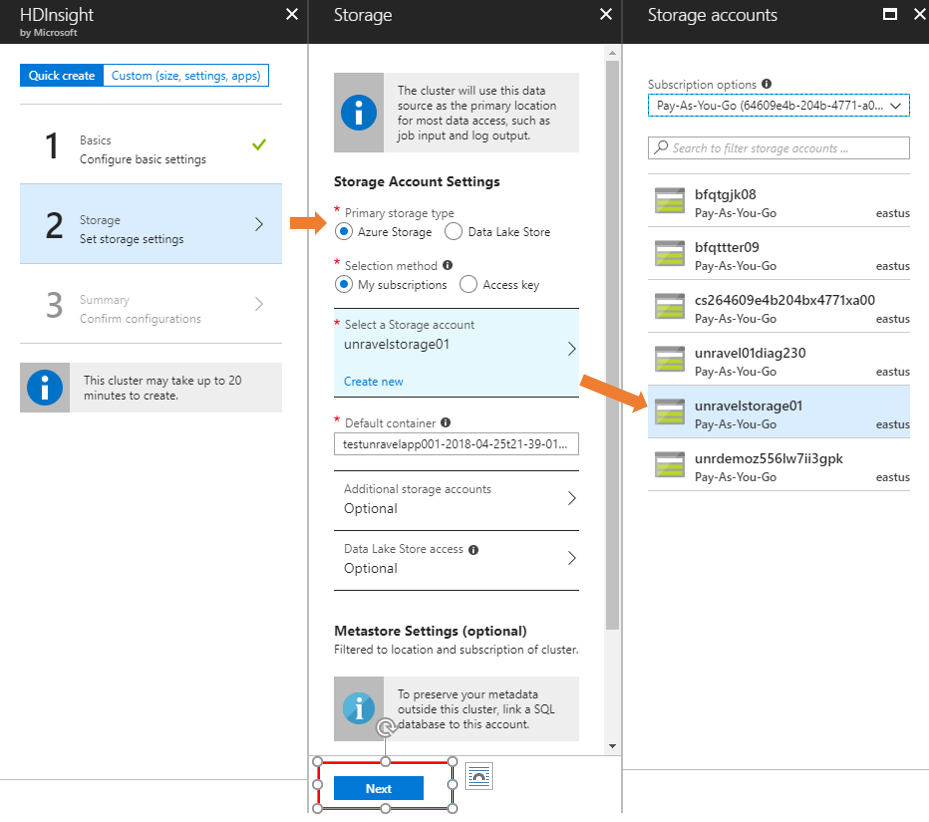Click the Storage blade vertical scrollbar thumb
This screenshot has height=822, width=929.
(612, 345)
